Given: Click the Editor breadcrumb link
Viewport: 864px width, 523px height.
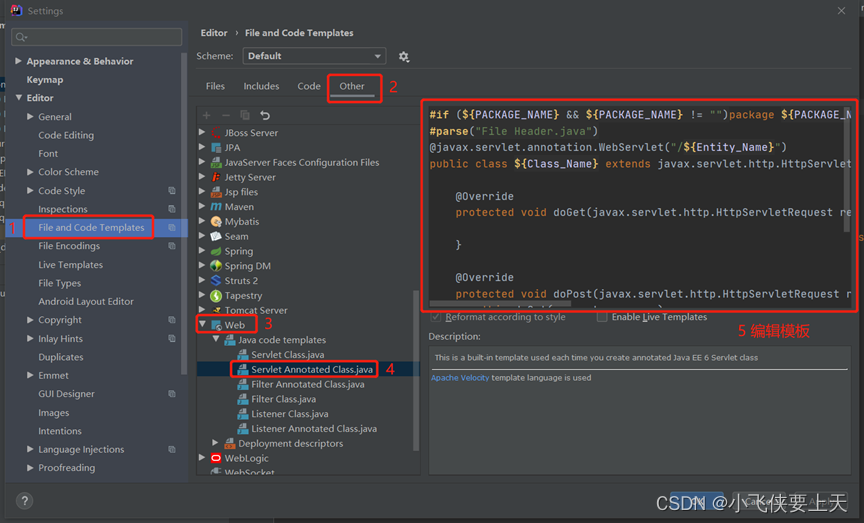Looking at the screenshot, I should click(214, 33).
